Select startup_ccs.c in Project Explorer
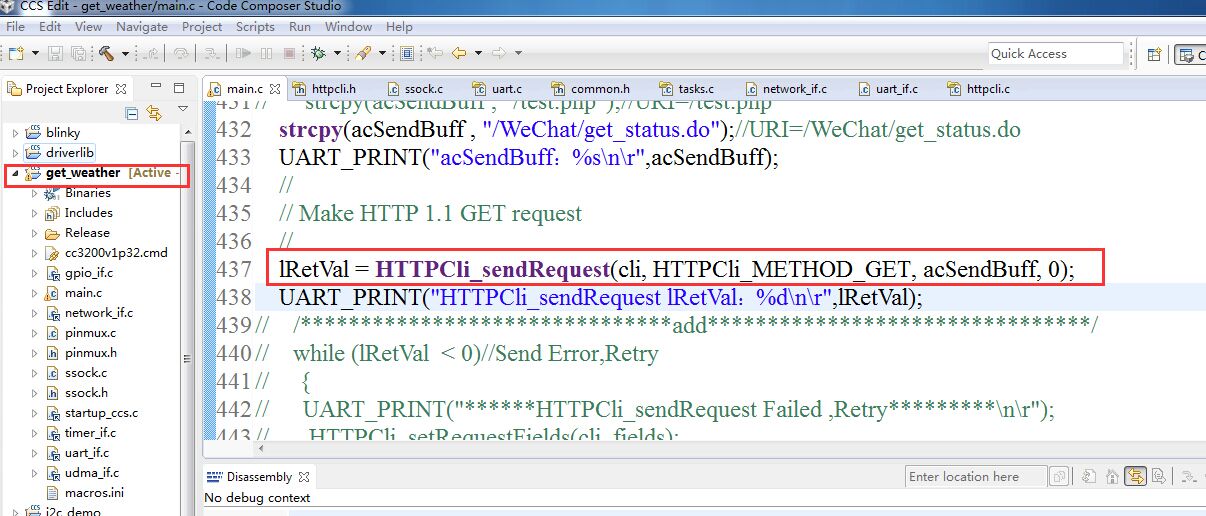 pyautogui.click(x=101, y=413)
